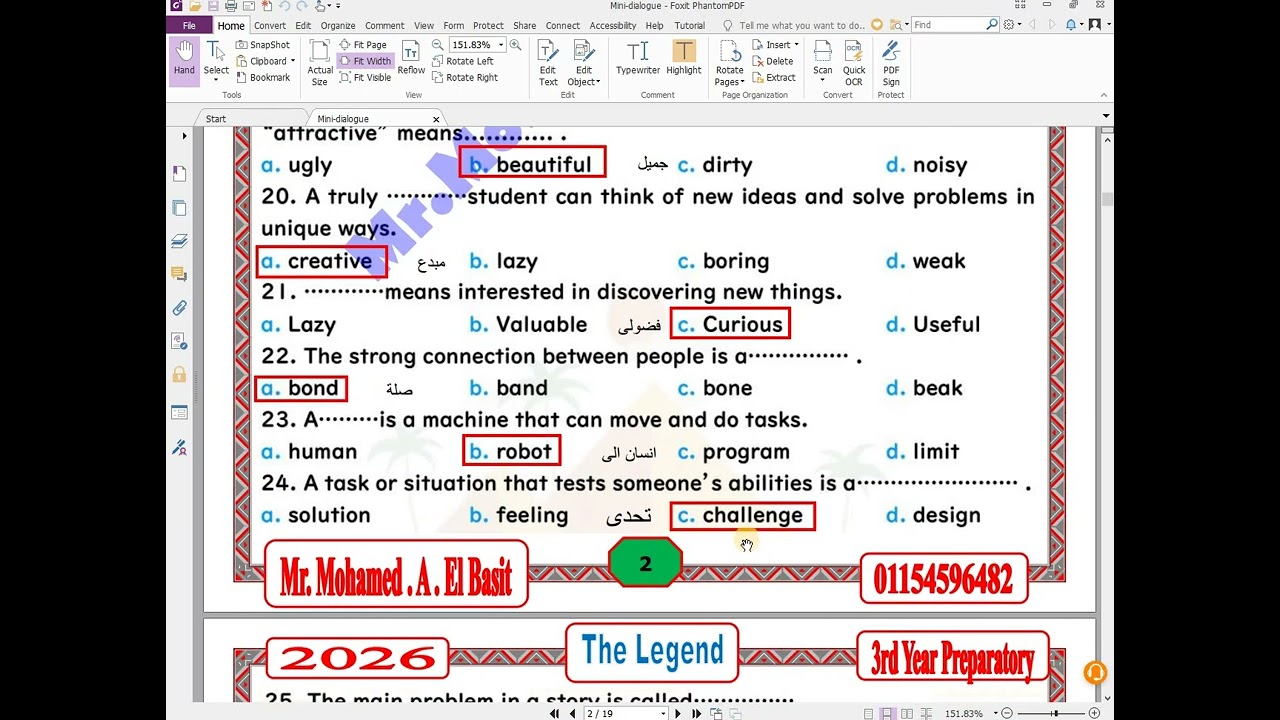Add a Bookmark from the Tools group
Viewport: 1280px width, 720px height.
pos(263,77)
